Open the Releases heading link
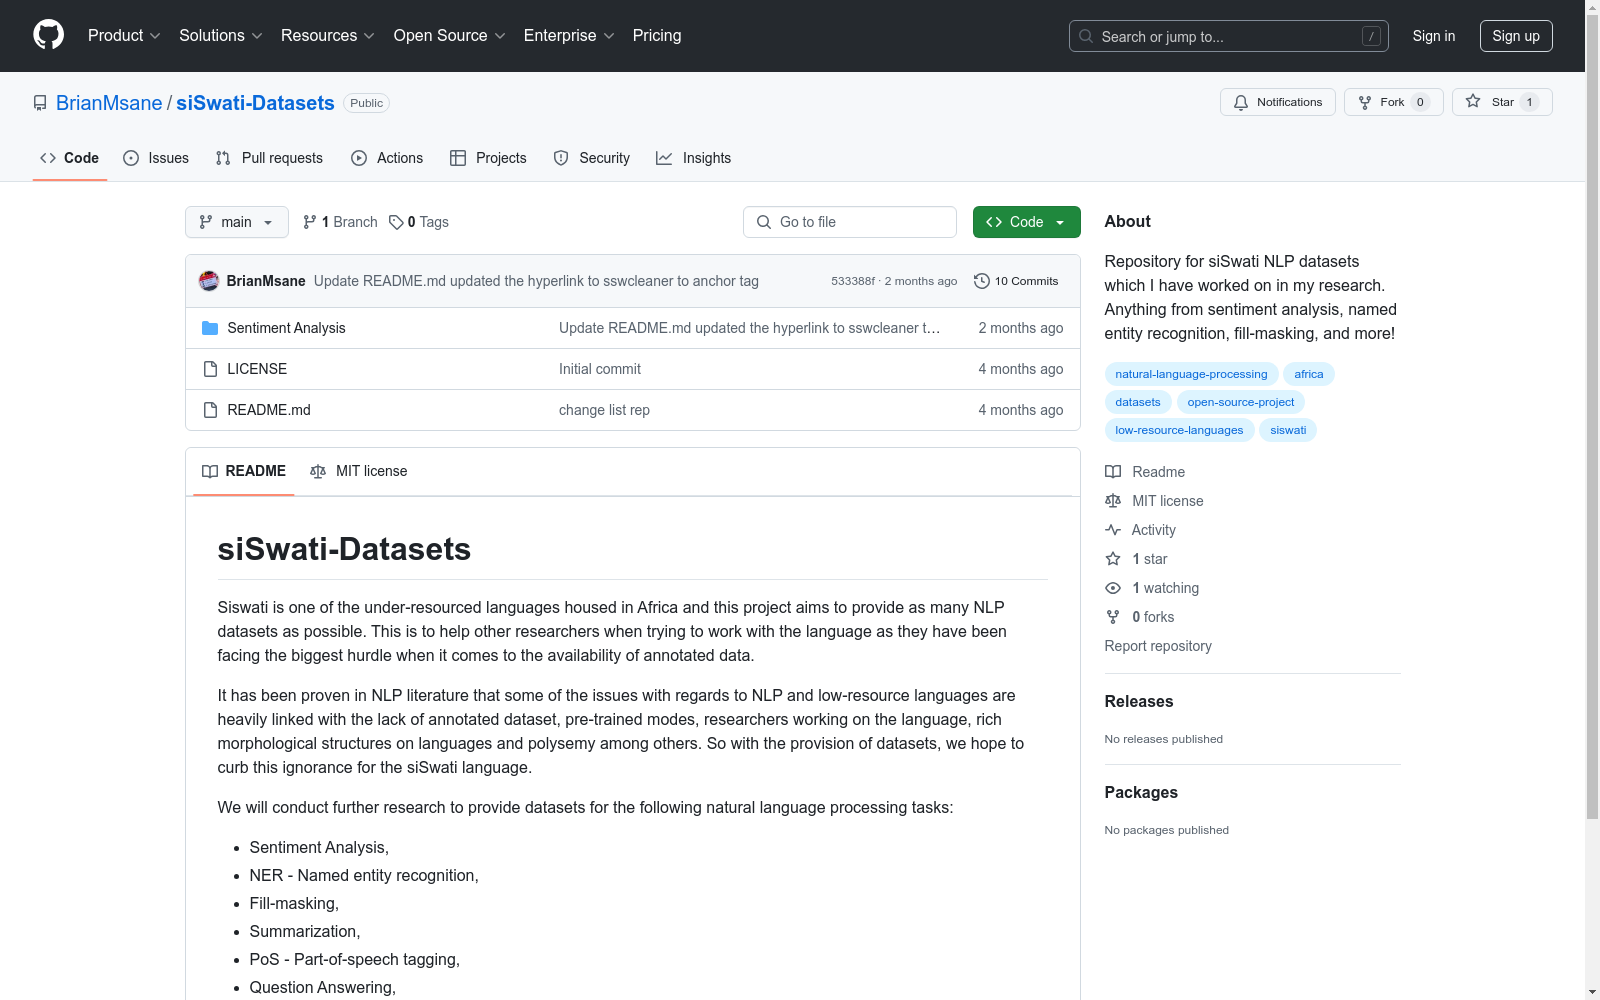 [x=1139, y=701]
